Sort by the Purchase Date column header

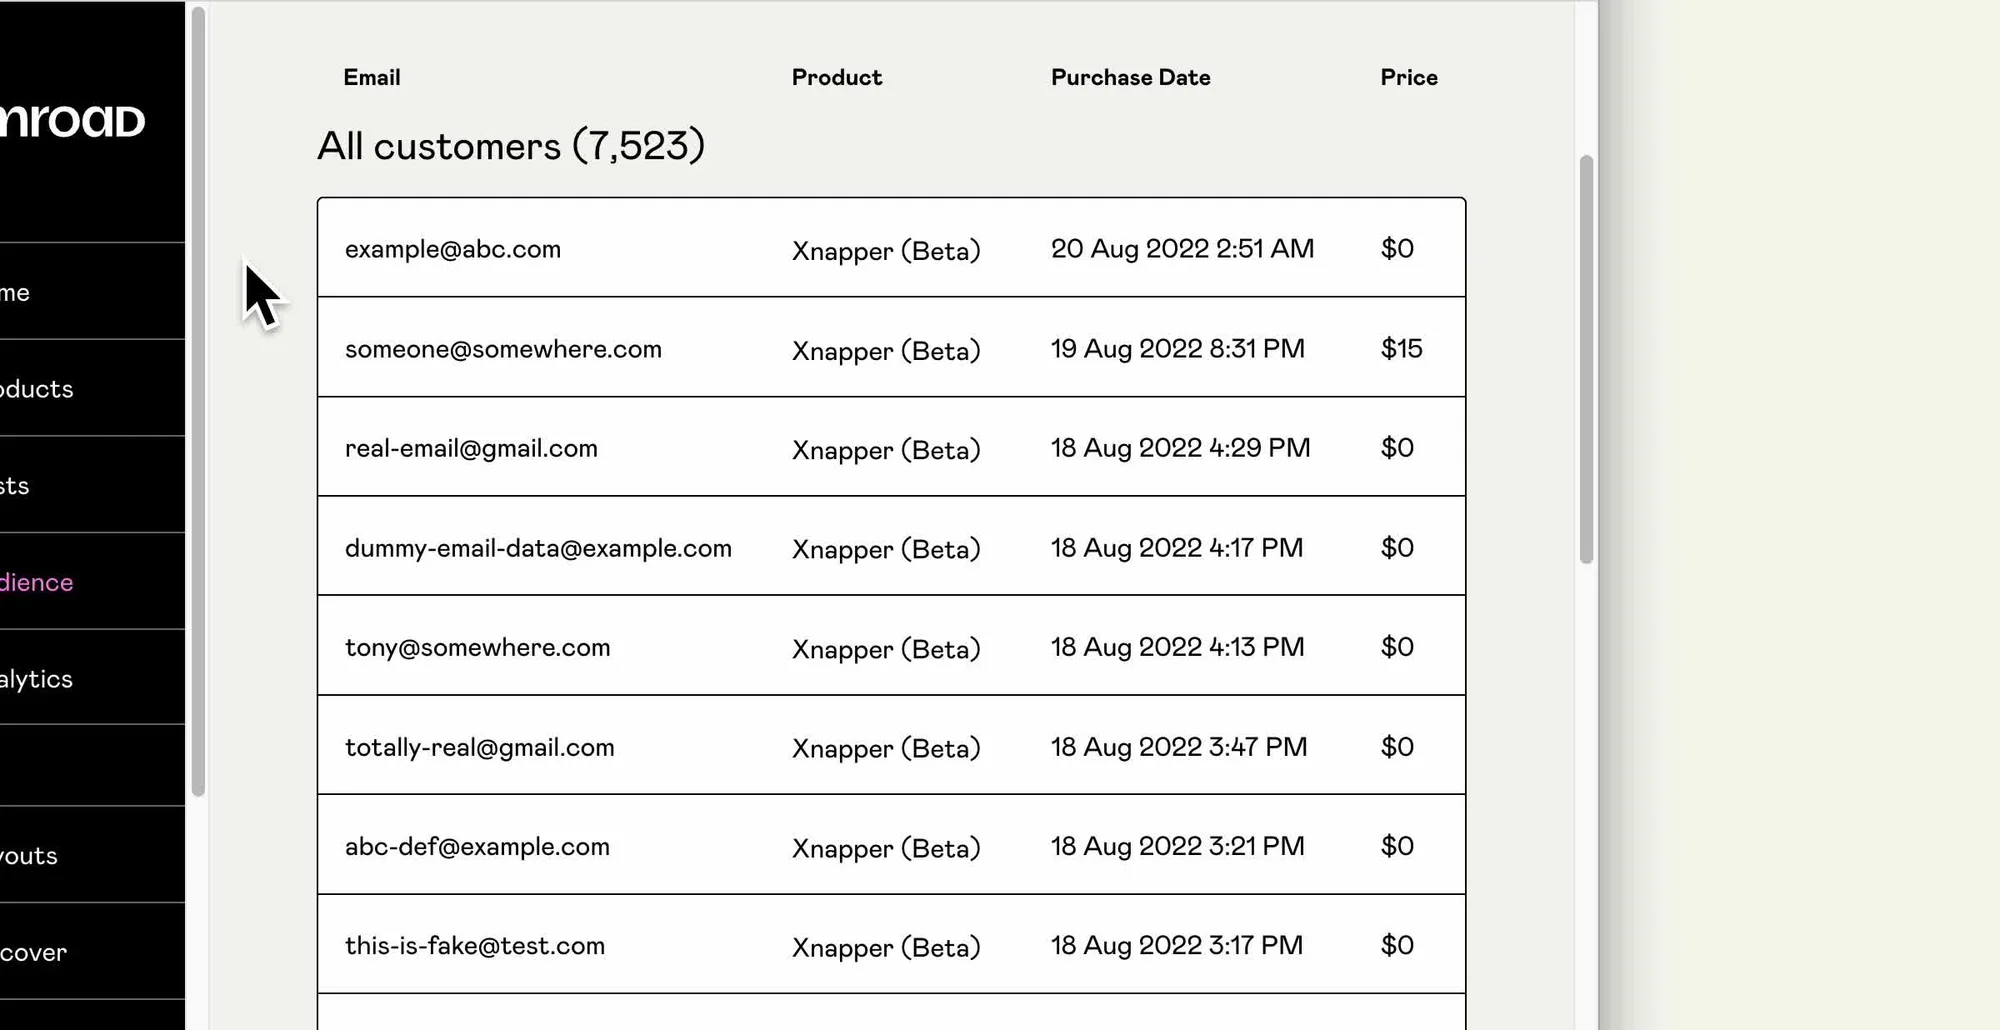(x=1131, y=77)
